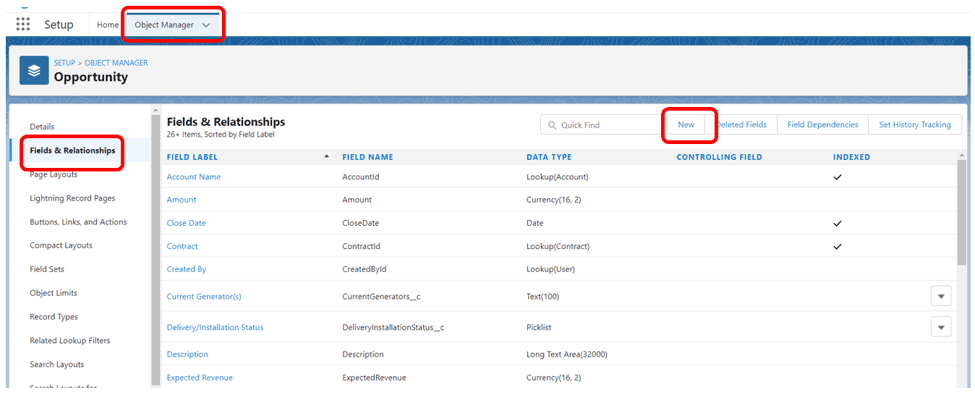Open Search Layouts in the sidebar
Screen dimensions: 975x398
(57, 364)
